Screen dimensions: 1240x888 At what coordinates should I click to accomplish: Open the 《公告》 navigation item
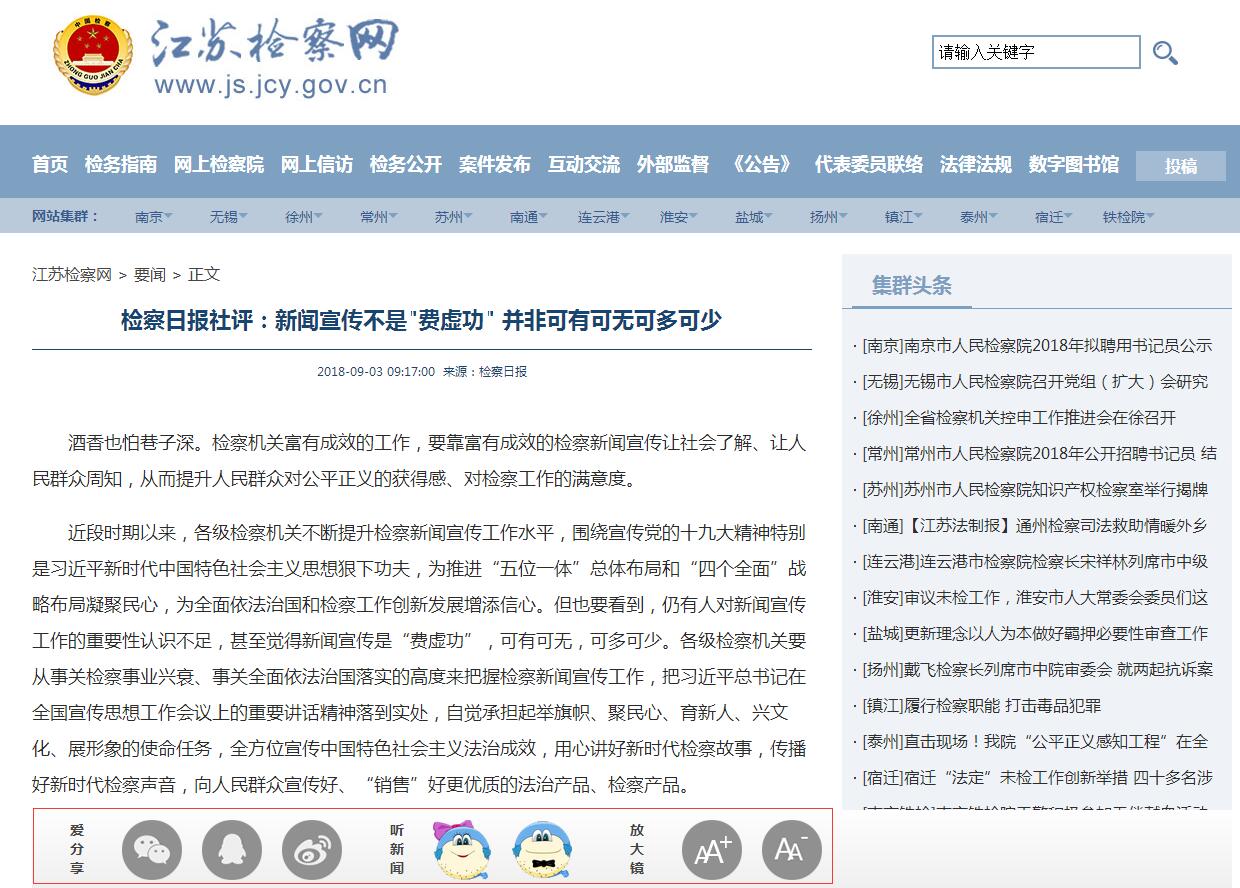click(762, 164)
